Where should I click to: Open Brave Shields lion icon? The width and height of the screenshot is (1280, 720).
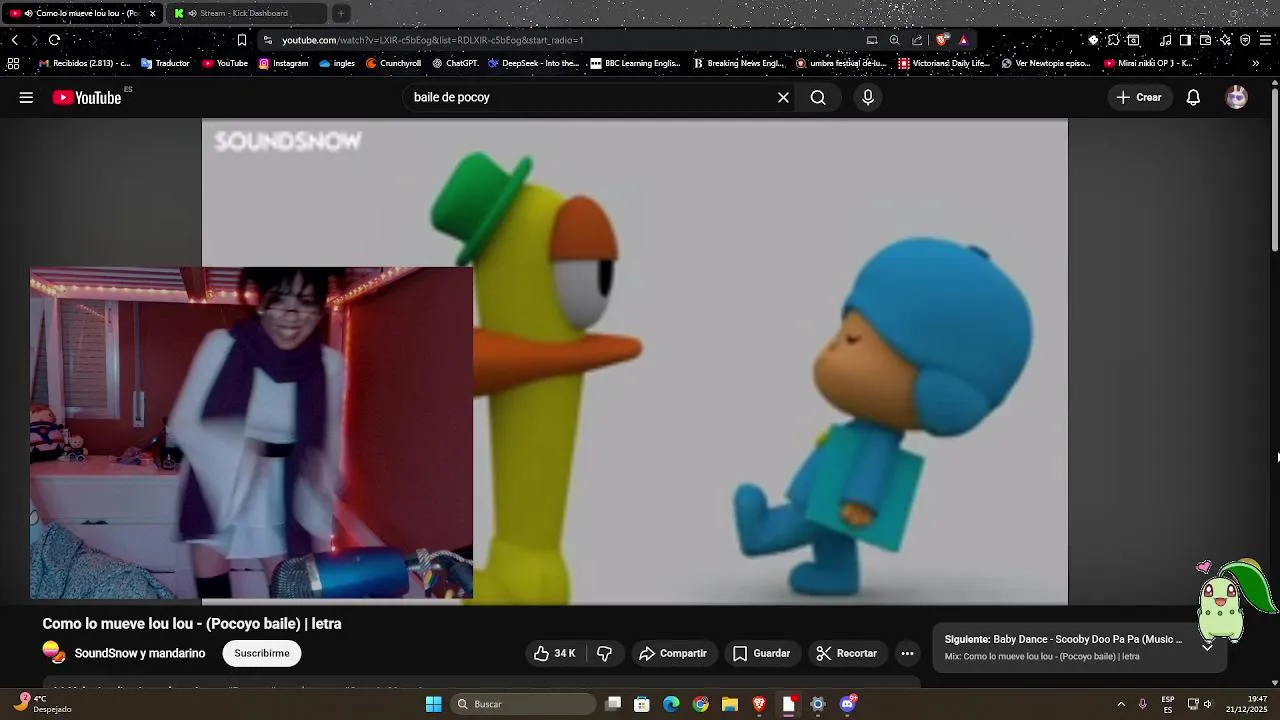pyautogui.click(x=942, y=40)
